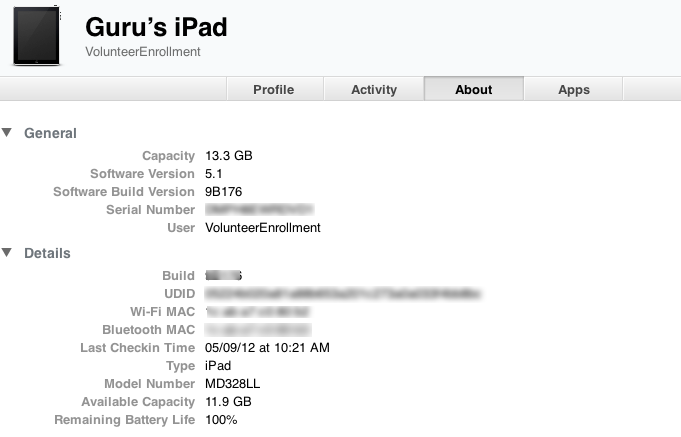
Task: Collapse the Details section triangle
Action: [7, 252]
